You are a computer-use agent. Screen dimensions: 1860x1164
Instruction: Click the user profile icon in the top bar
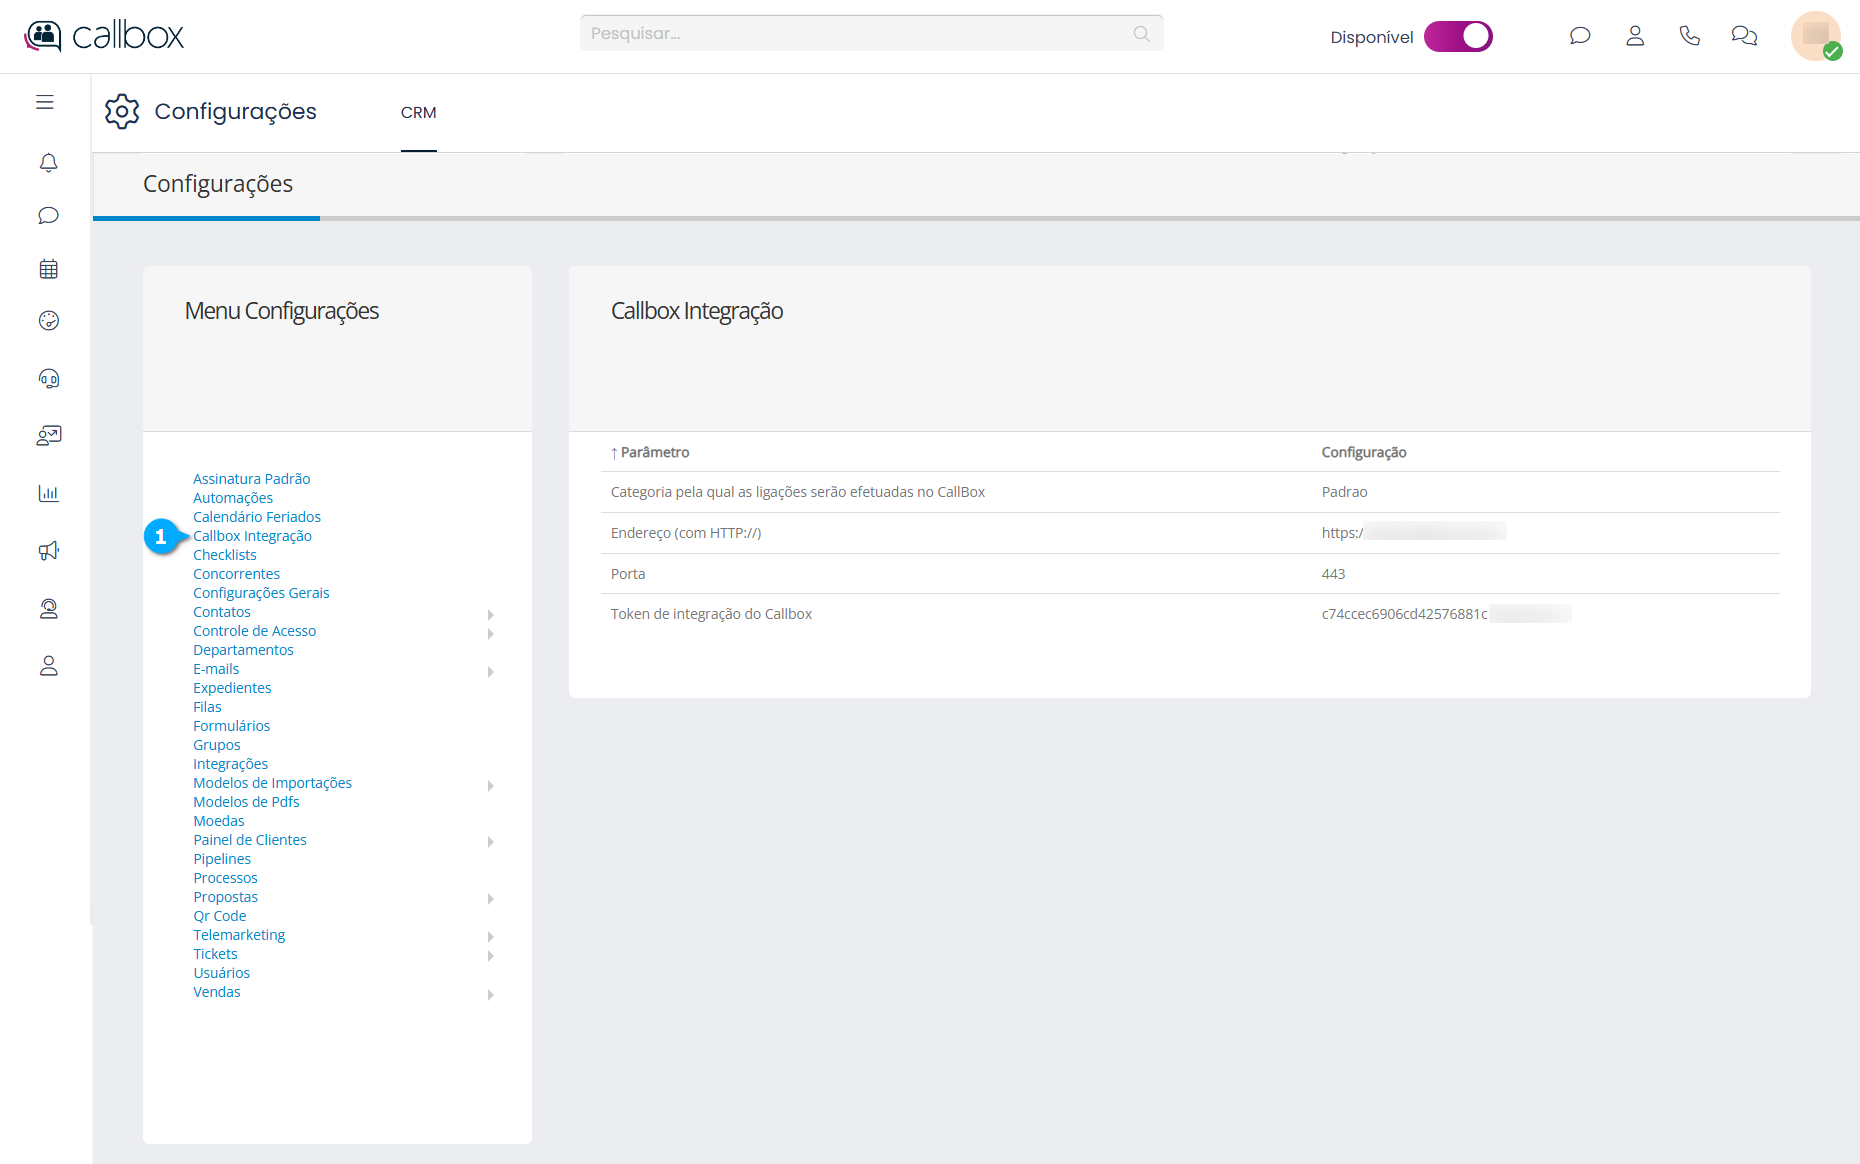(x=1635, y=36)
